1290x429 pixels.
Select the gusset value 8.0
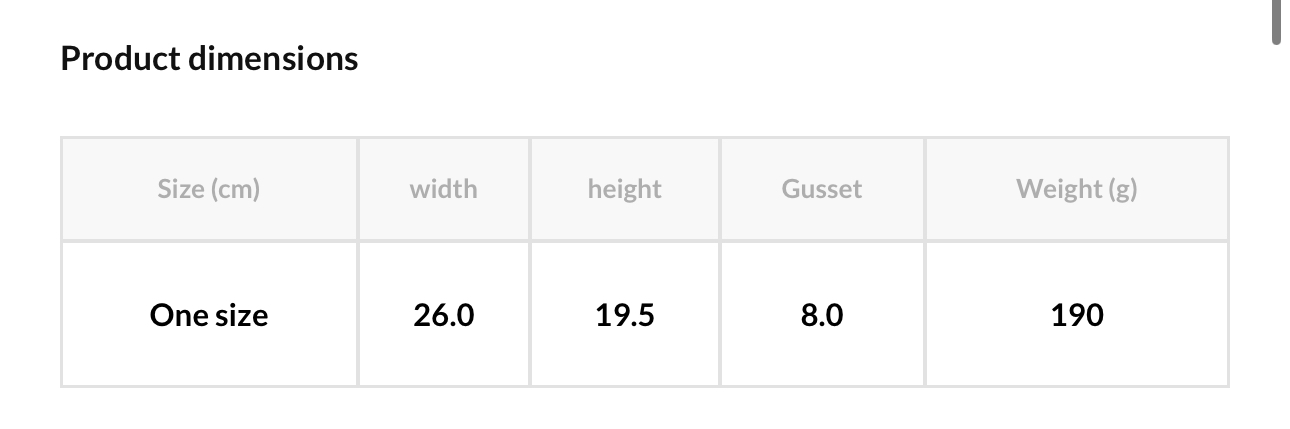pos(822,316)
